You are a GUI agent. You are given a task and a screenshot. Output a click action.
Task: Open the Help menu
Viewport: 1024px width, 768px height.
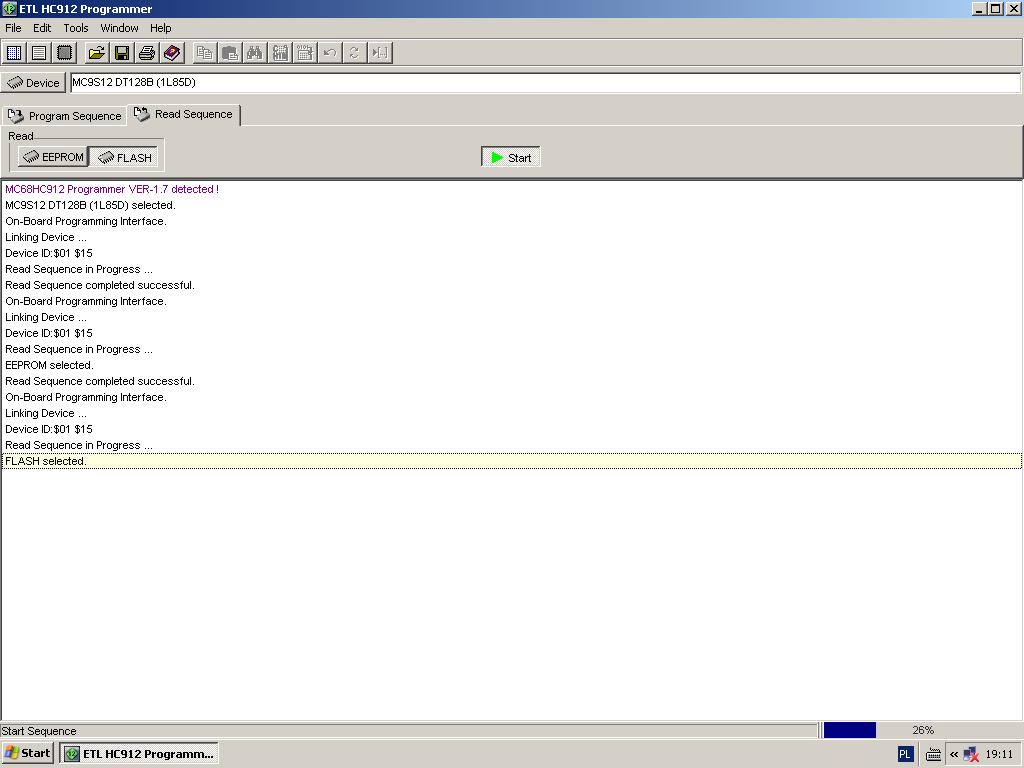click(161, 28)
